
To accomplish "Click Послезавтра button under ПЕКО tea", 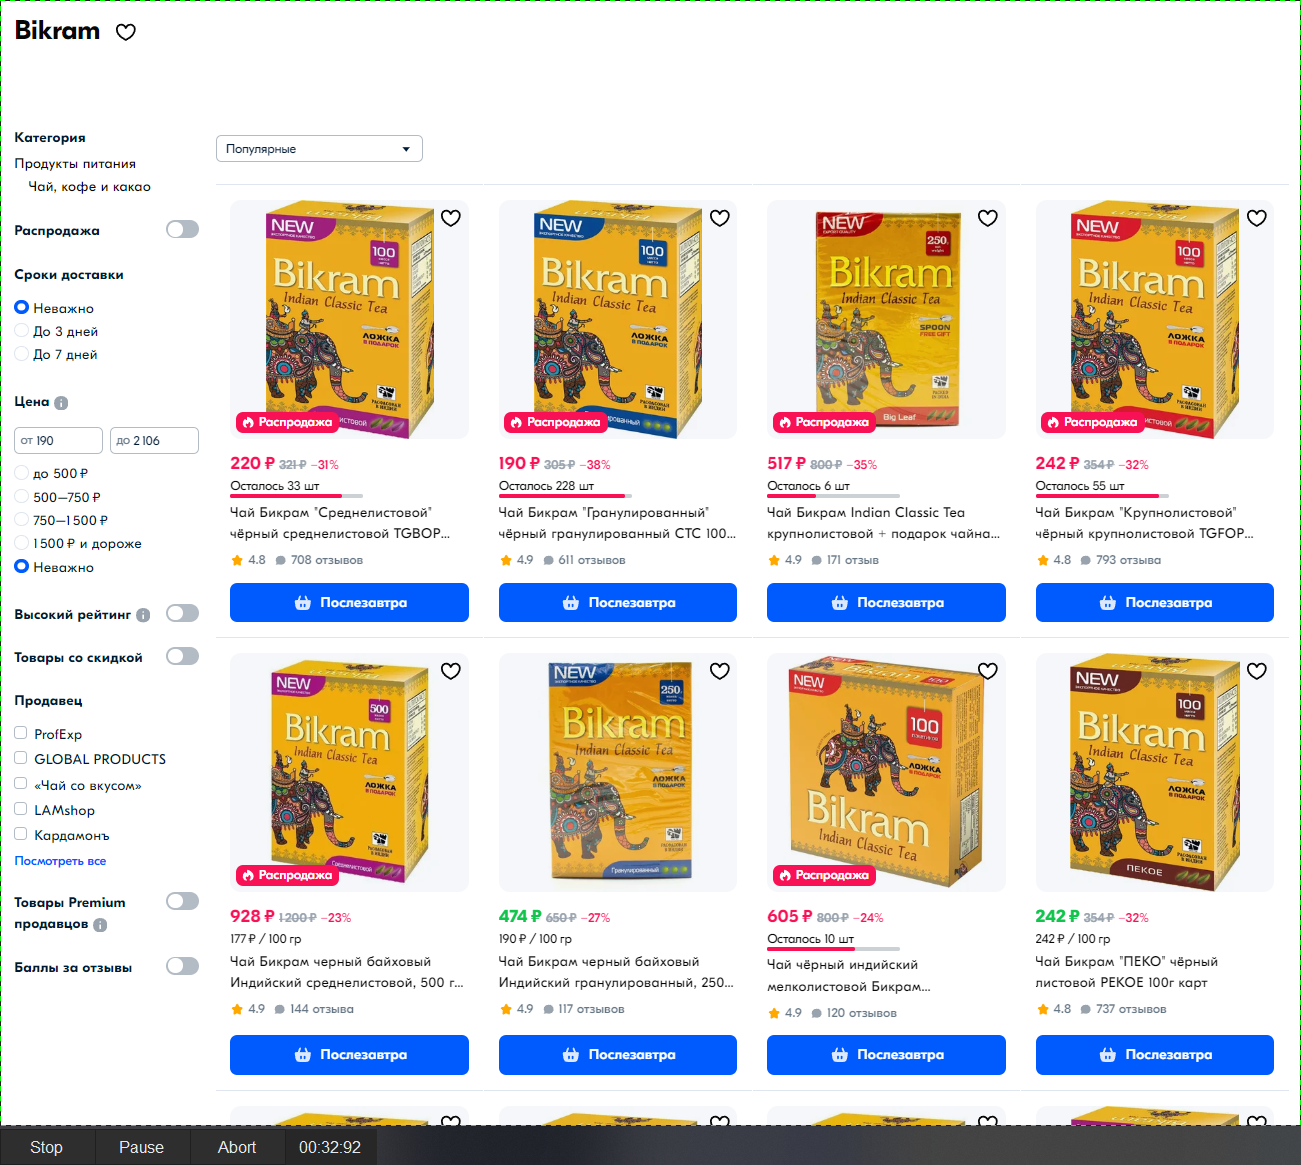I will [1155, 1055].
